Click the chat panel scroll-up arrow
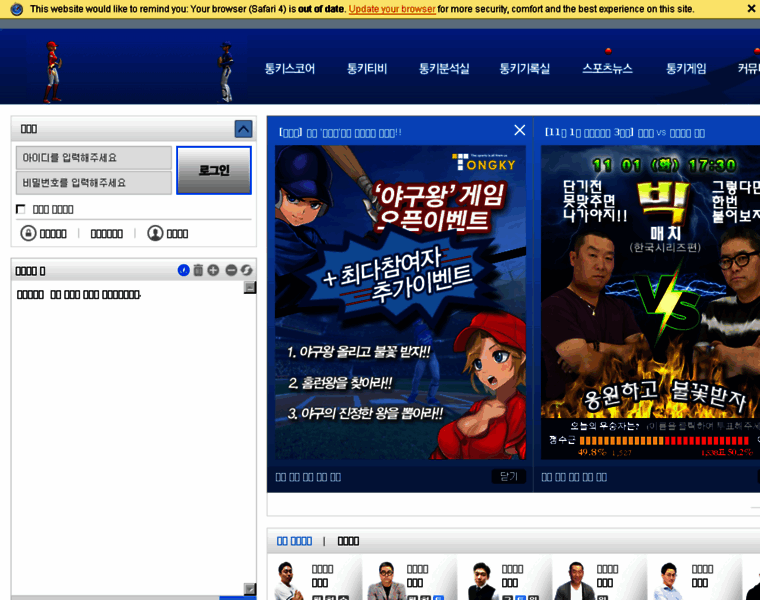 [250, 288]
